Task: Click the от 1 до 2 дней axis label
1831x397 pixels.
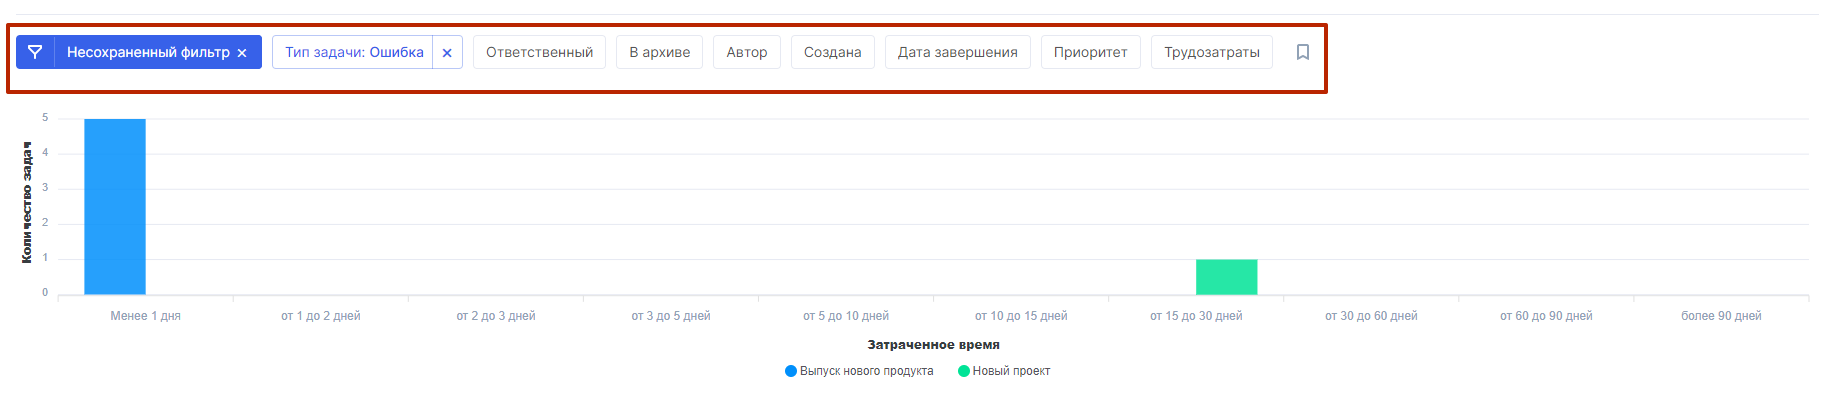Action: [x=321, y=316]
